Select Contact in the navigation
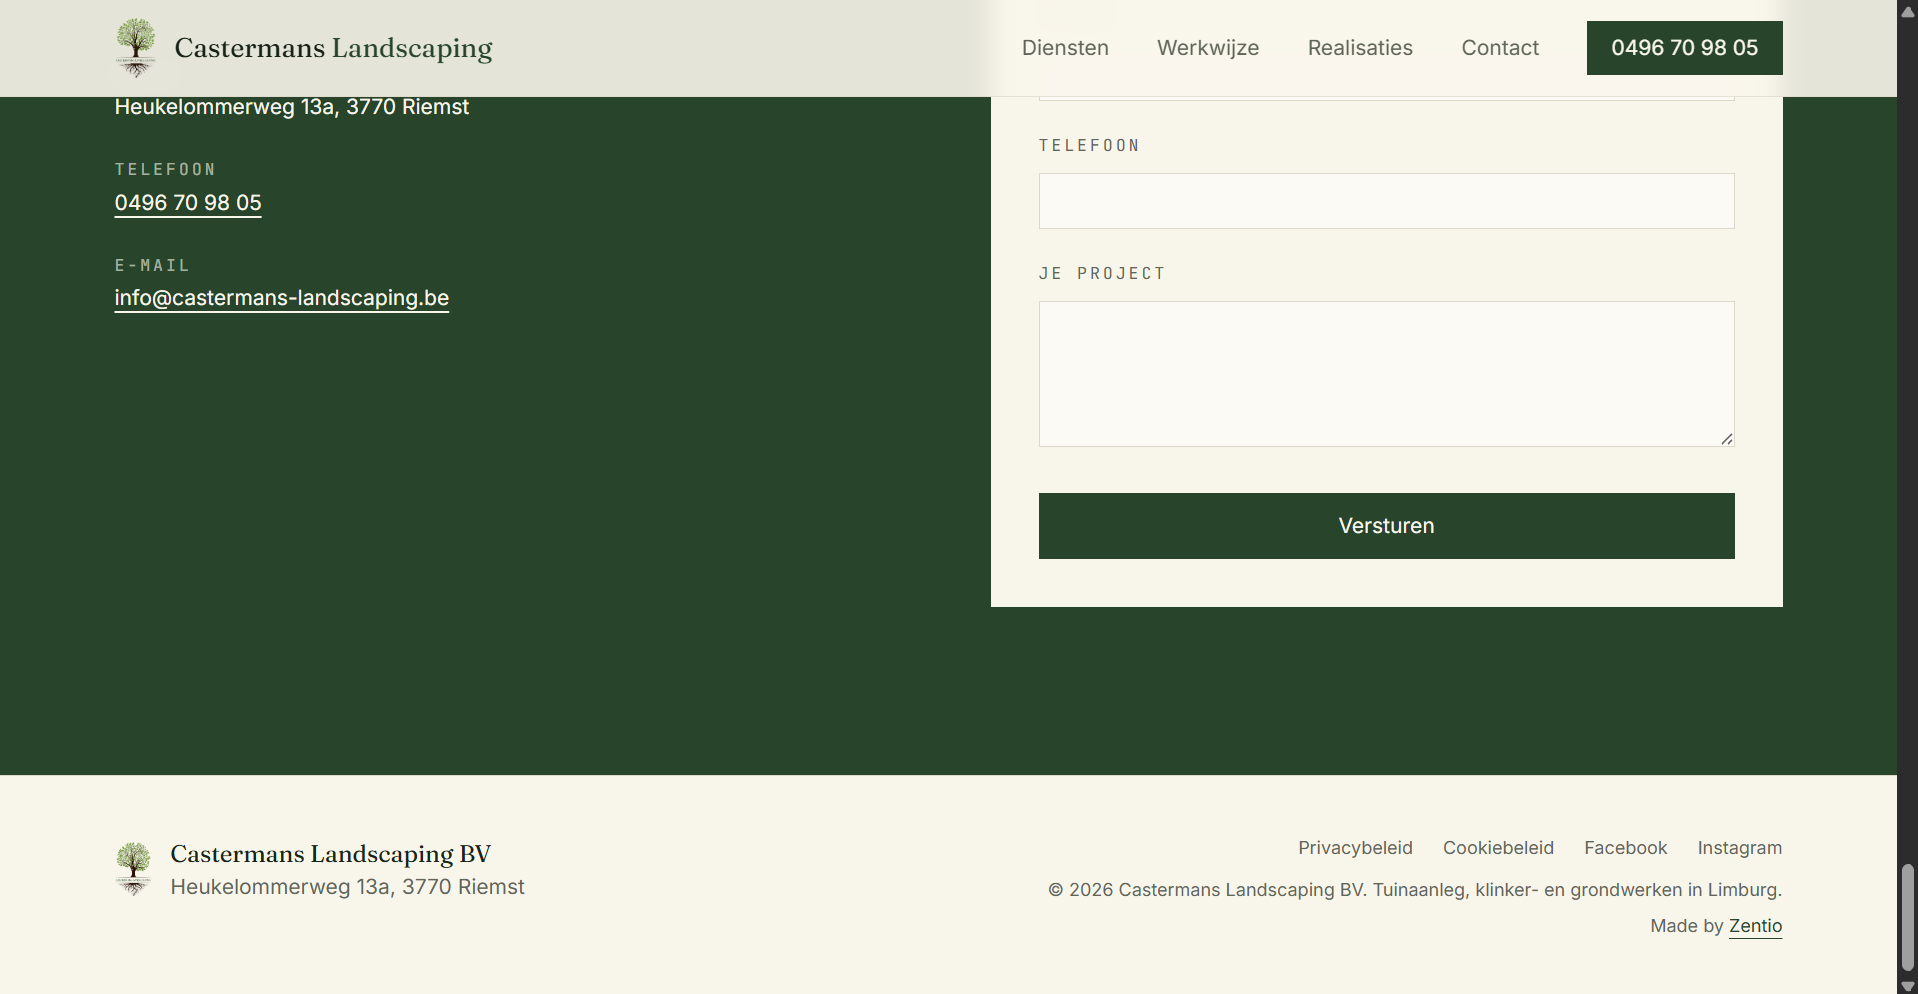Image resolution: width=1918 pixels, height=994 pixels. tap(1500, 48)
